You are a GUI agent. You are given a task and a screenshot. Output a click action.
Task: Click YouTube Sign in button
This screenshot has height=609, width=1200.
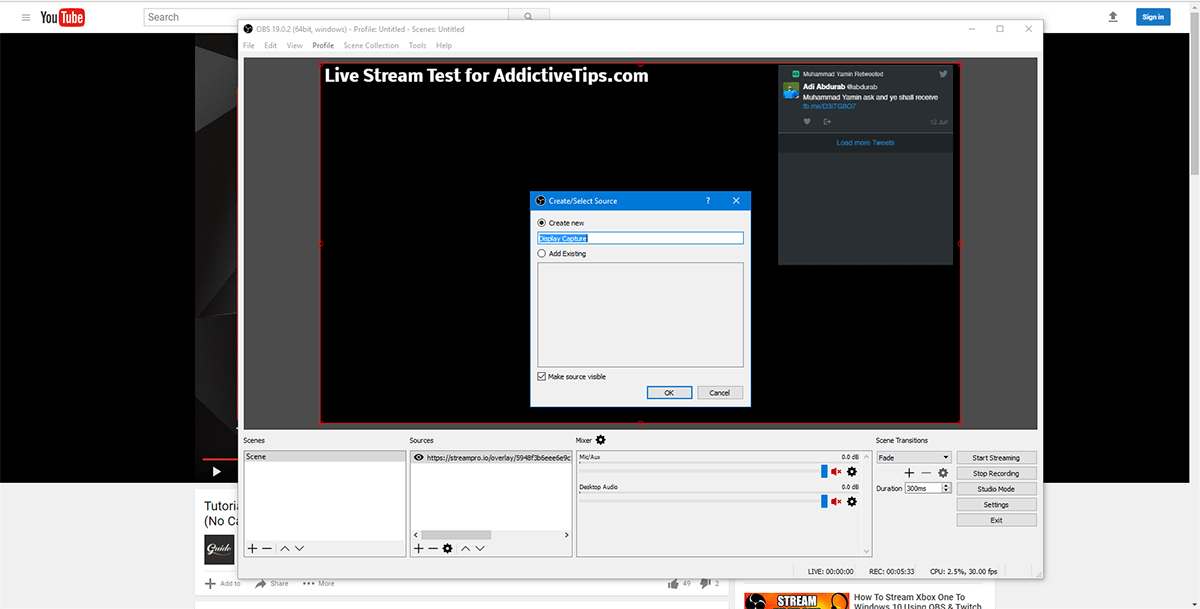(1153, 17)
